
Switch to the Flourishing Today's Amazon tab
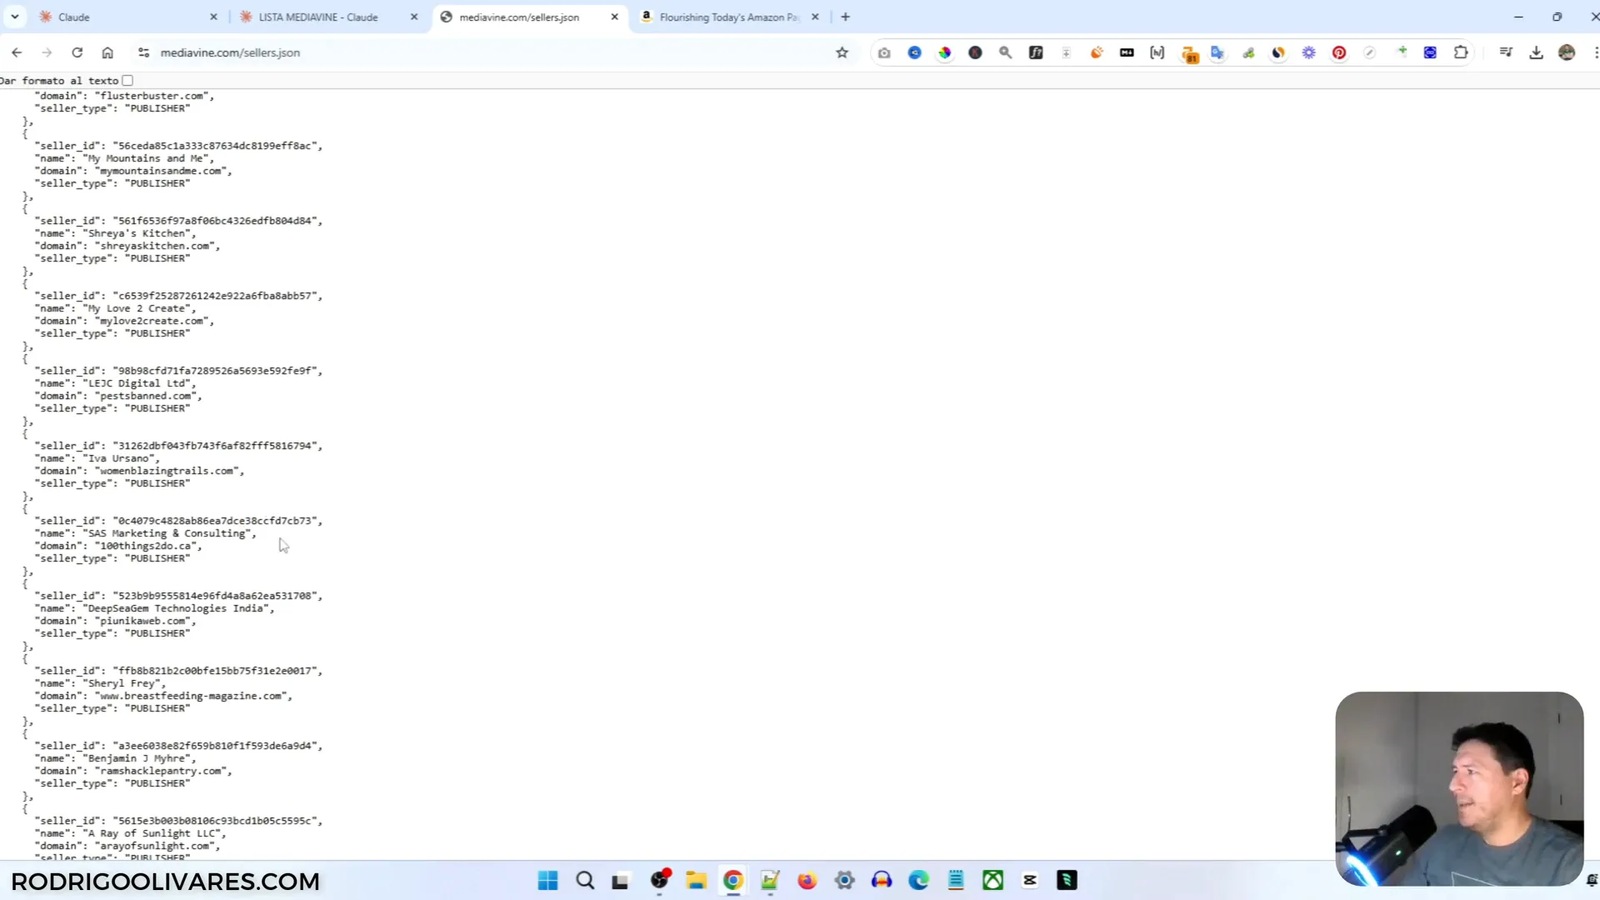click(x=728, y=17)
